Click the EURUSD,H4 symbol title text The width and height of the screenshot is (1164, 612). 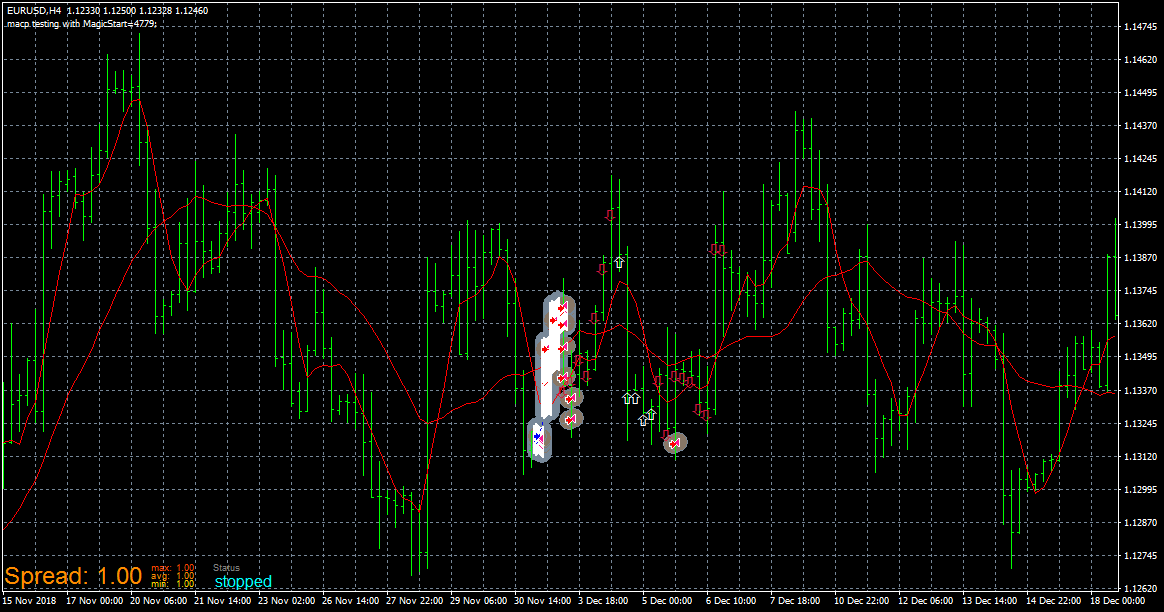point(34,11)
